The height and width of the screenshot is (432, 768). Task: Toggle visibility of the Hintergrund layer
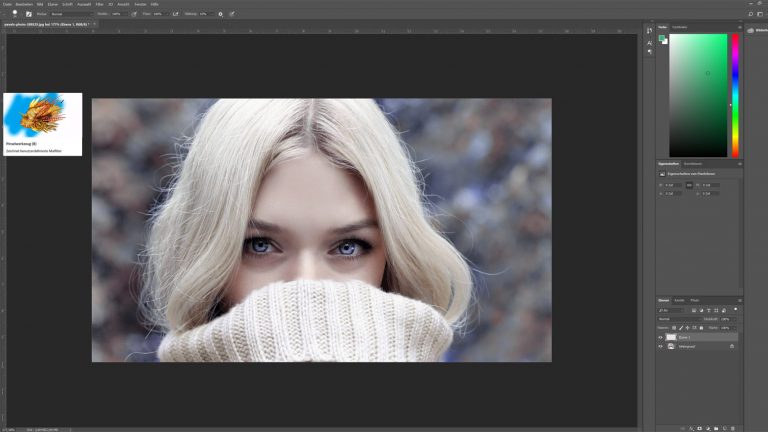click(661, 346)
